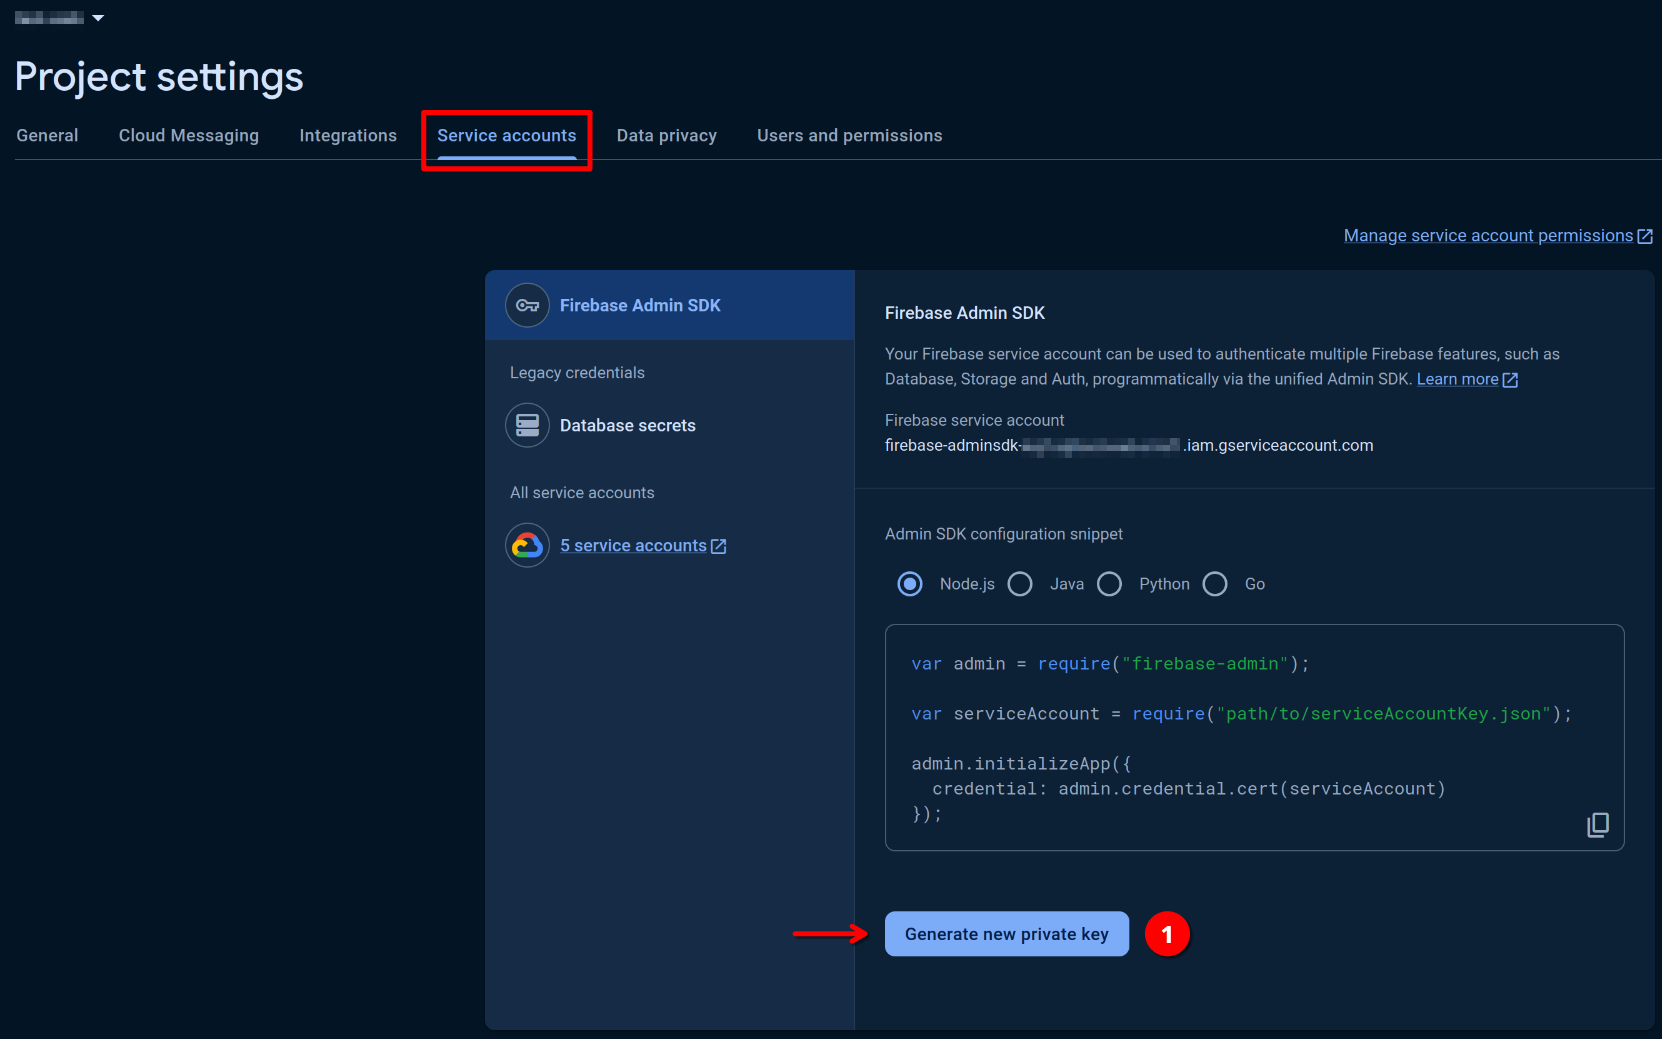Open the Cloud Messaging tab
Image resolution: width=1662 pixels, height=1039 pixels.
click(x=189, y=135)
